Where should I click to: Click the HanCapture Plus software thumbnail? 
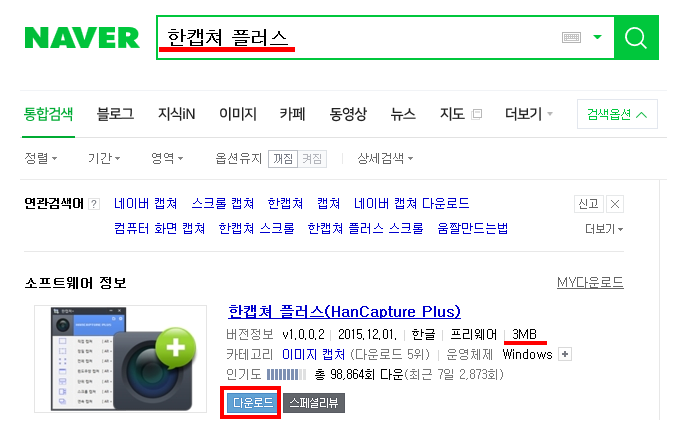pyautogui.click(x=121, y=359)
